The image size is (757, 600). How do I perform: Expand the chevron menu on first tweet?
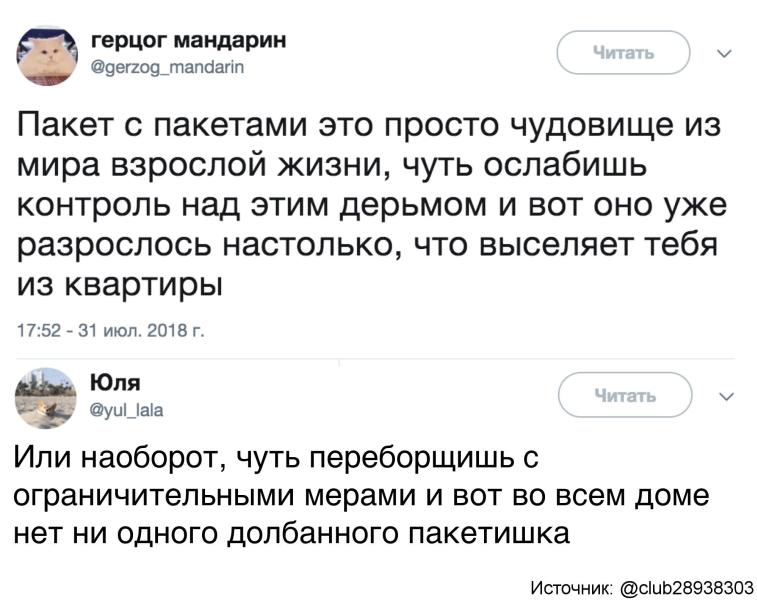pos(725,52)
